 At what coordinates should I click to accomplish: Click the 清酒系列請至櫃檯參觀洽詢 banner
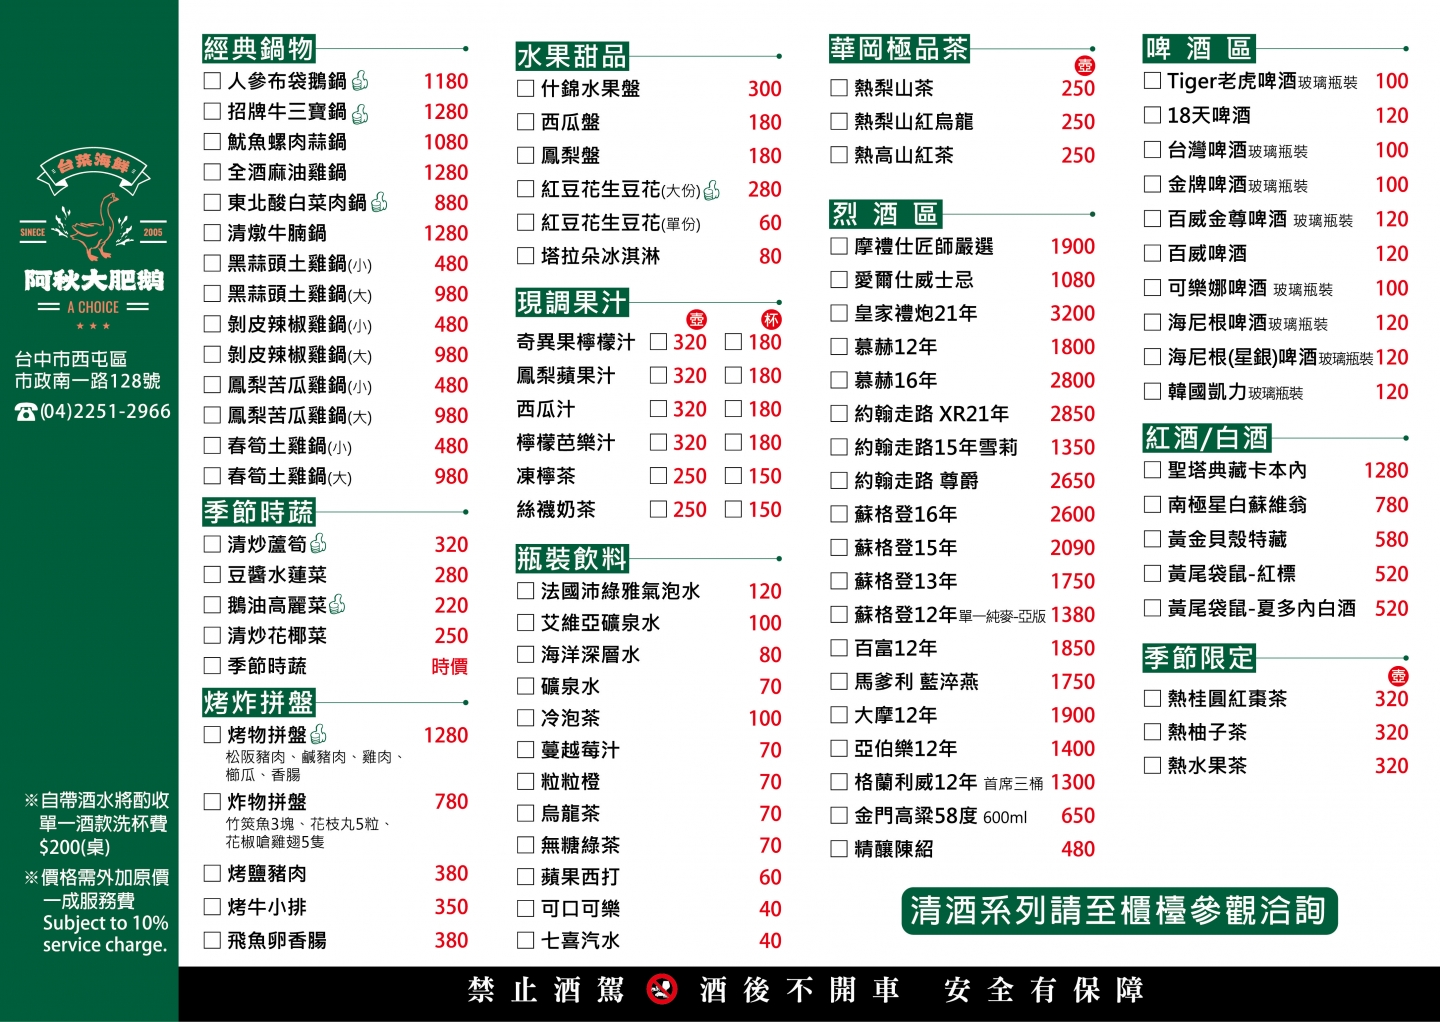tap(1118, 910)
